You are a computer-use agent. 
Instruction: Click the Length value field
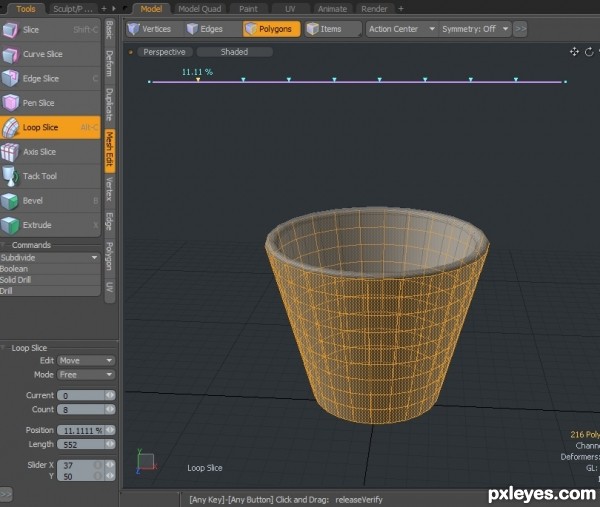[81, 445]
